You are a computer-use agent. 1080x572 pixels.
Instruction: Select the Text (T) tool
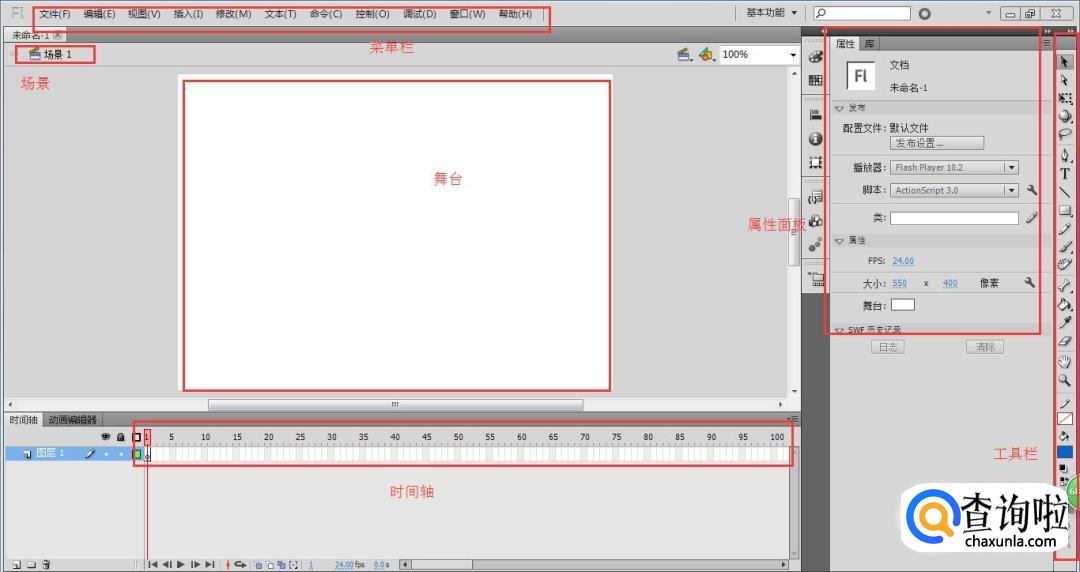[1065, 174]
